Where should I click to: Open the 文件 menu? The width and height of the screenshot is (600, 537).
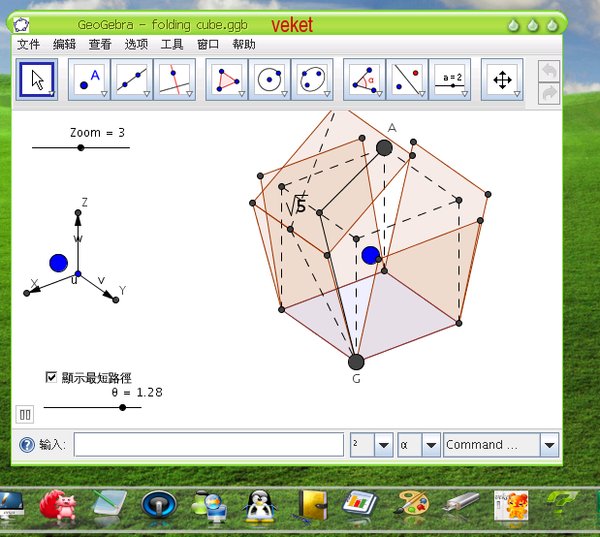coord(28,44)
